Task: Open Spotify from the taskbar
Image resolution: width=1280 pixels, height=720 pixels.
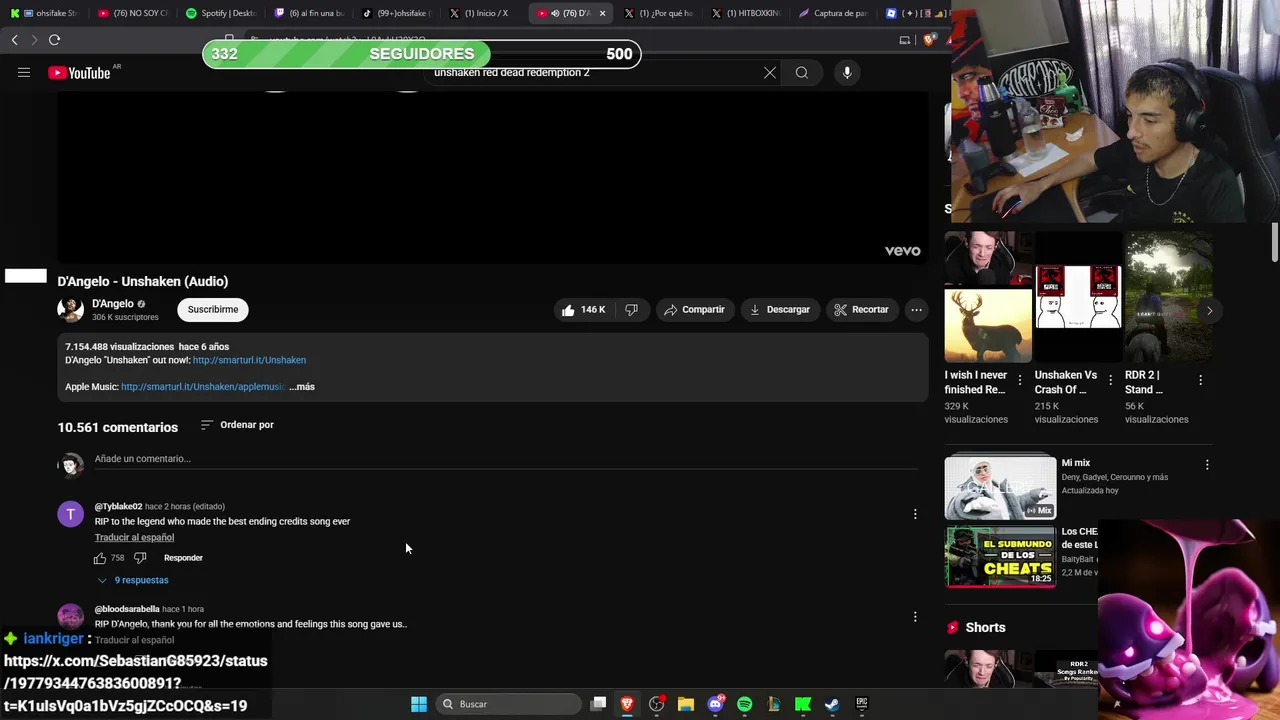Action: [x=745, y=704]
